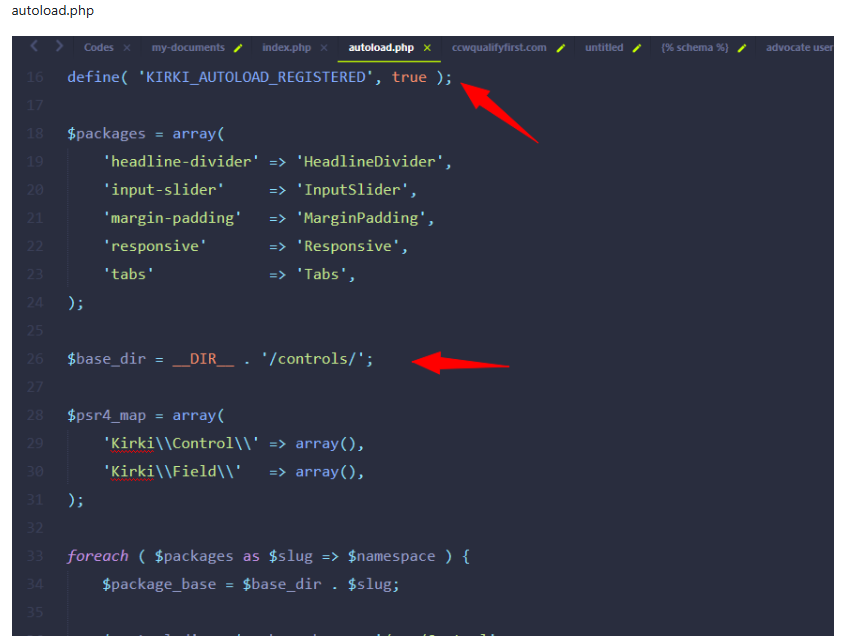841x639 pixels.
Task: Click the __DIR__ constant in code
Action: 203,358
